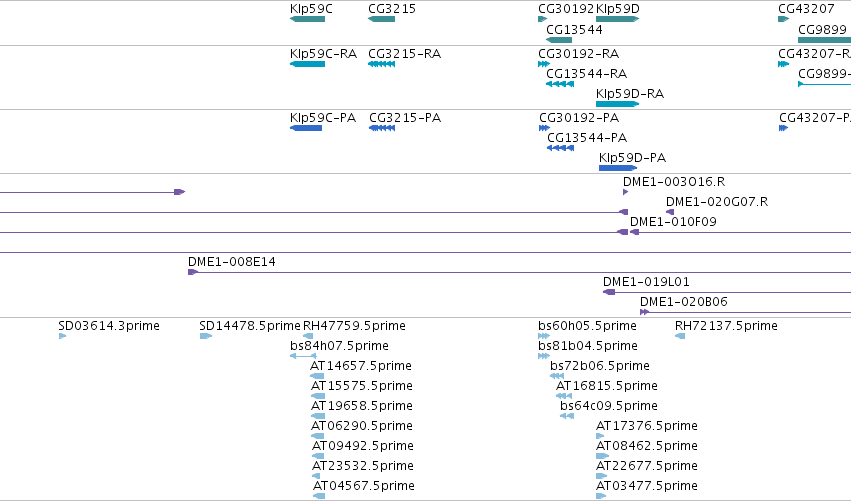Screen dimensions: 851x501
Task: Select the CG9899 gene feature
Action: click(x=824, y=40)
